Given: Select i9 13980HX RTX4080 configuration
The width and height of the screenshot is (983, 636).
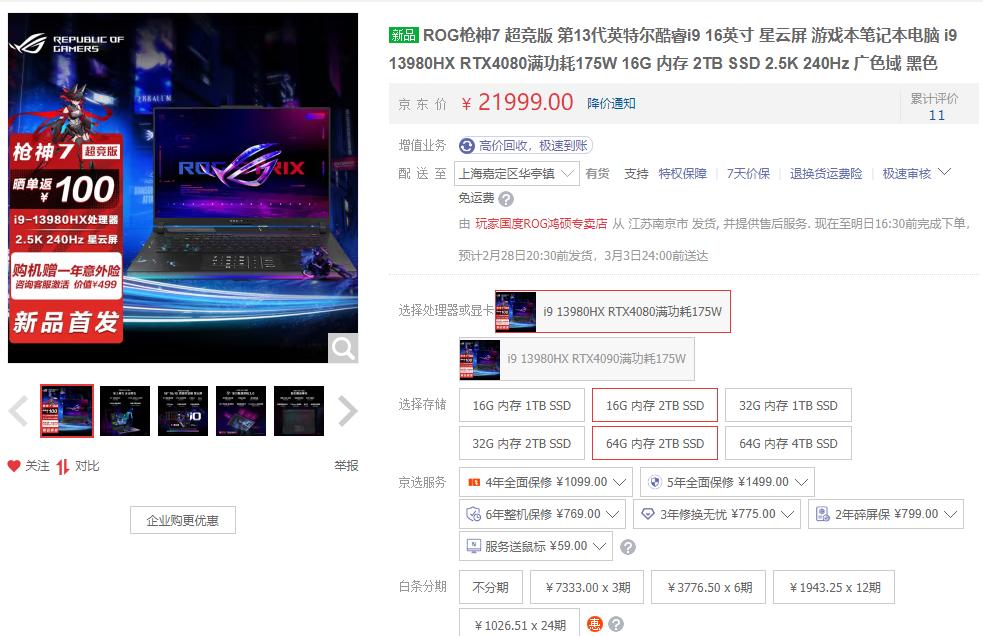Looking at the screenshot, I should 612,312.
